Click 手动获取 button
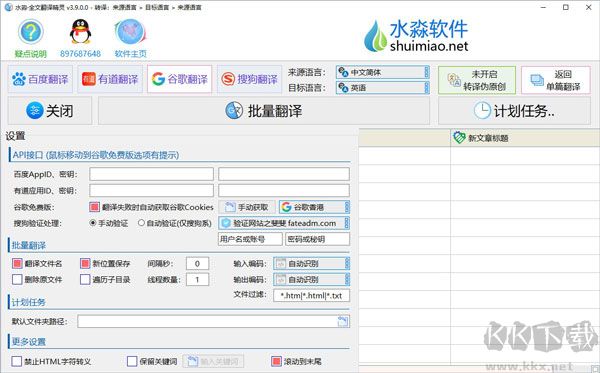Image resolution: width=600 pixels, height=373 pixels. pos(247,207)
